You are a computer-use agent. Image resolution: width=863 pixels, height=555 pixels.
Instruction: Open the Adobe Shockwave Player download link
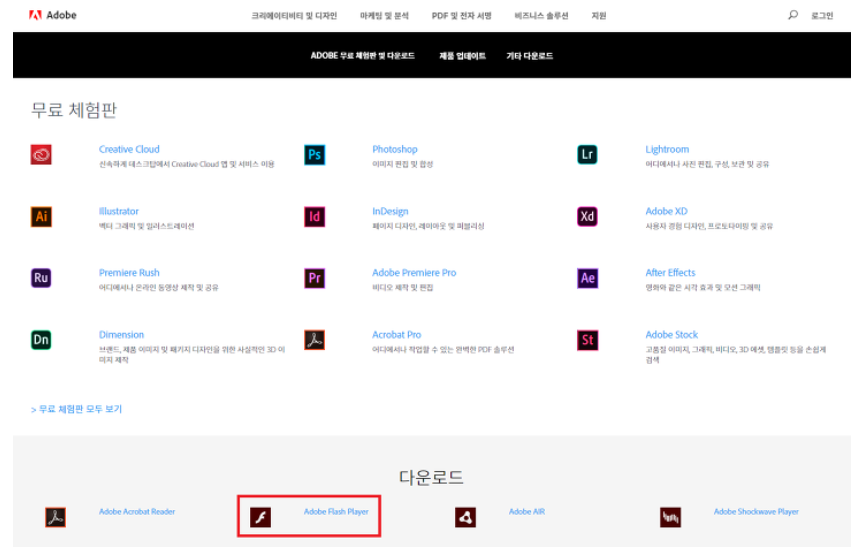pyautogui.click(x=756, y=512)
